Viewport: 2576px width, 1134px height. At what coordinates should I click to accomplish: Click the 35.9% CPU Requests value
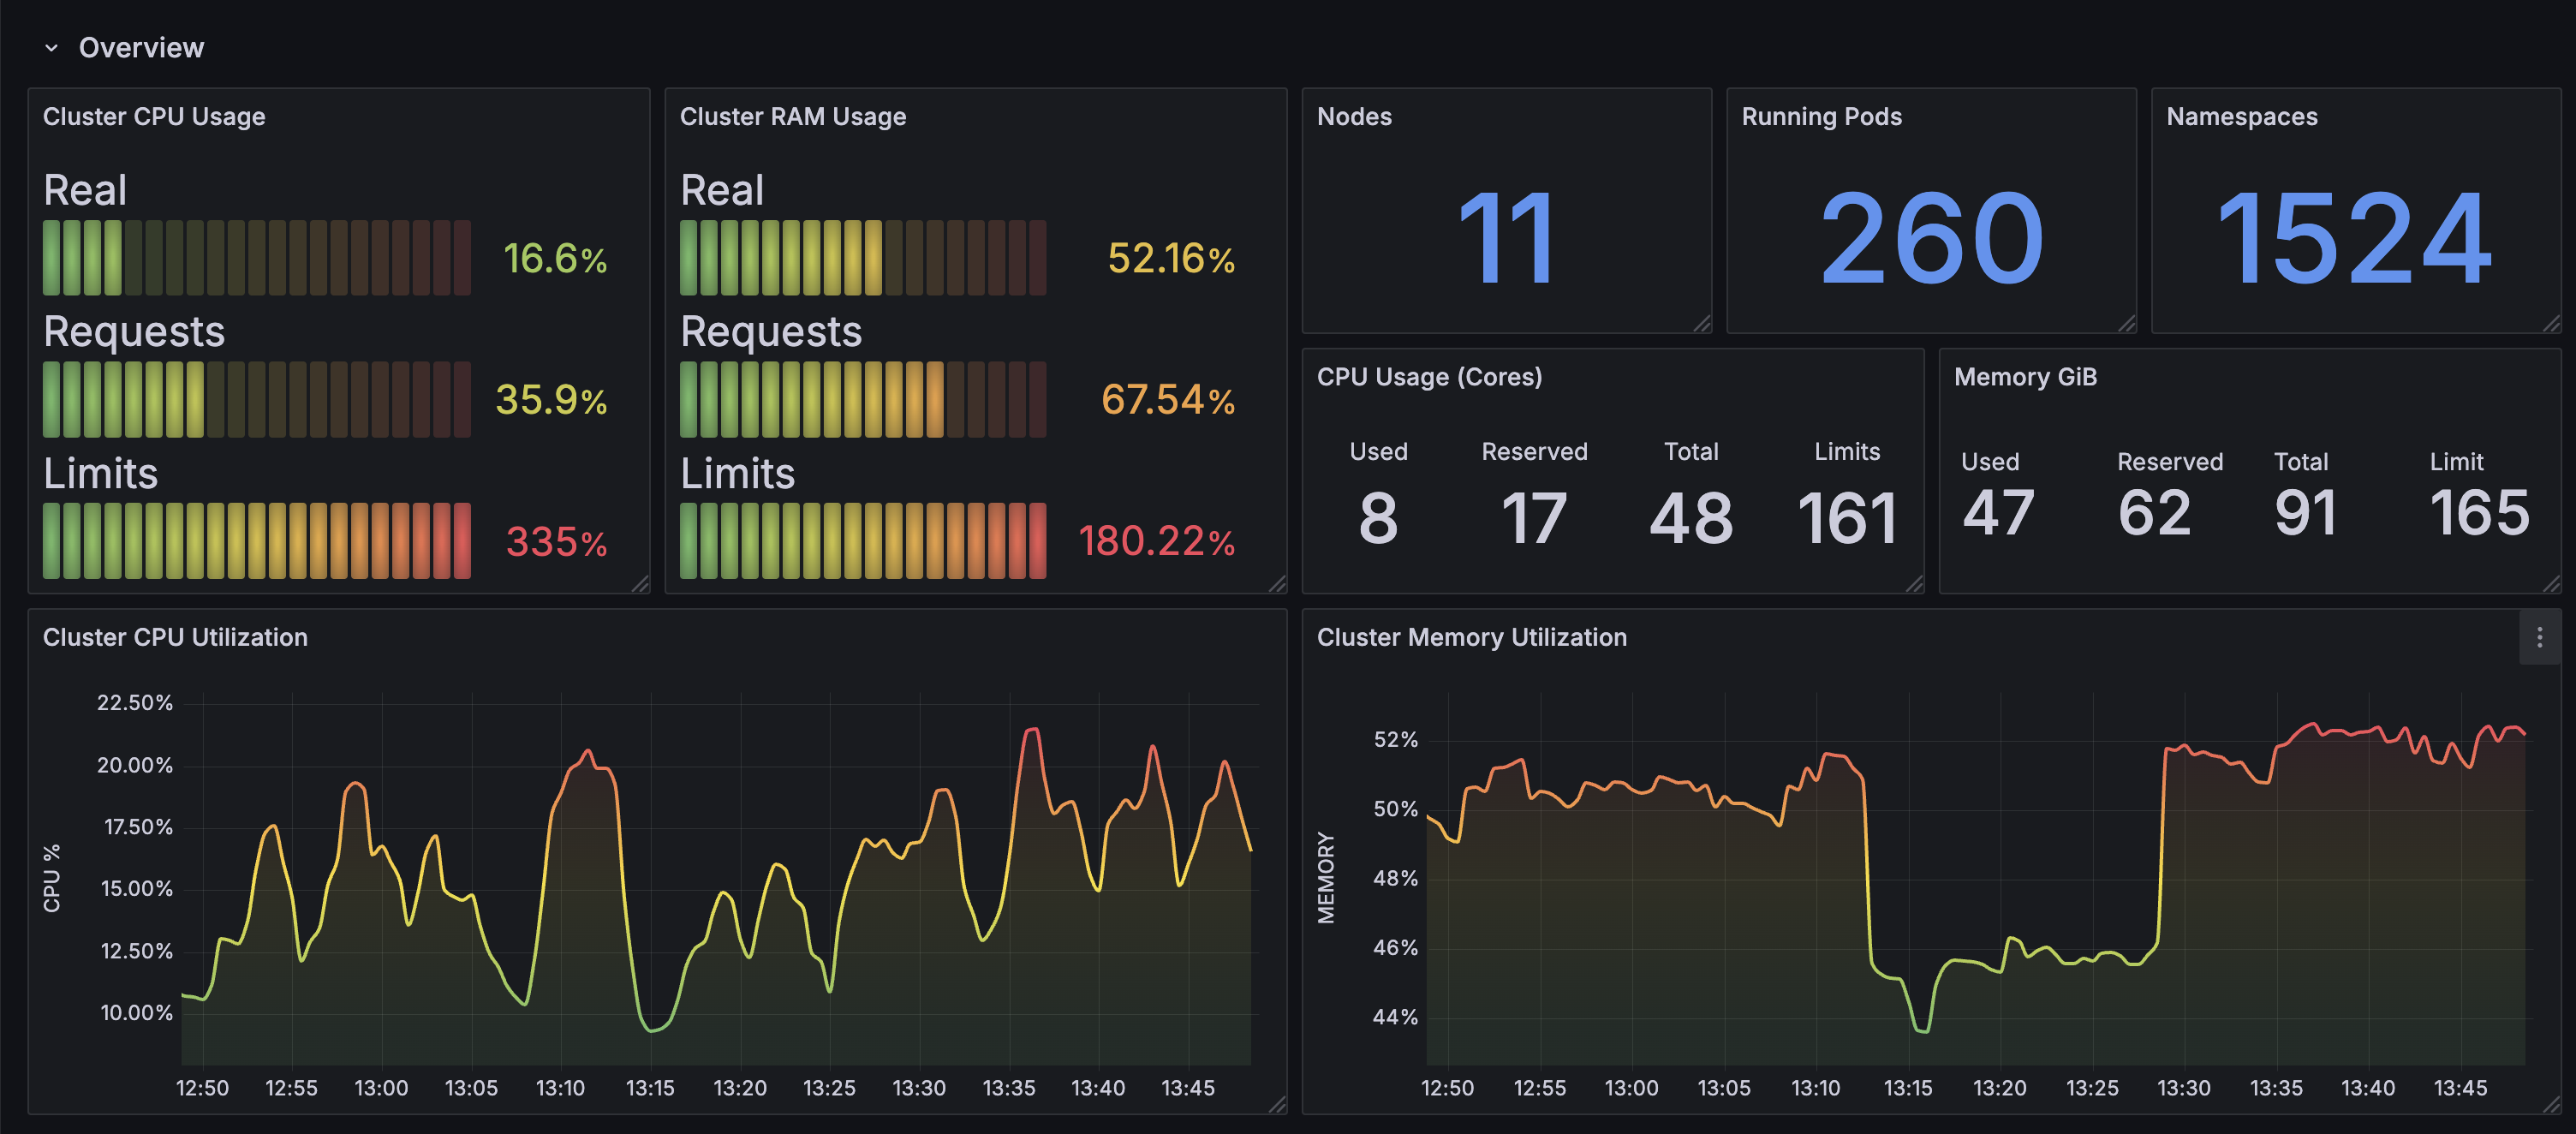pyautogui.click(x=551, y=400)
